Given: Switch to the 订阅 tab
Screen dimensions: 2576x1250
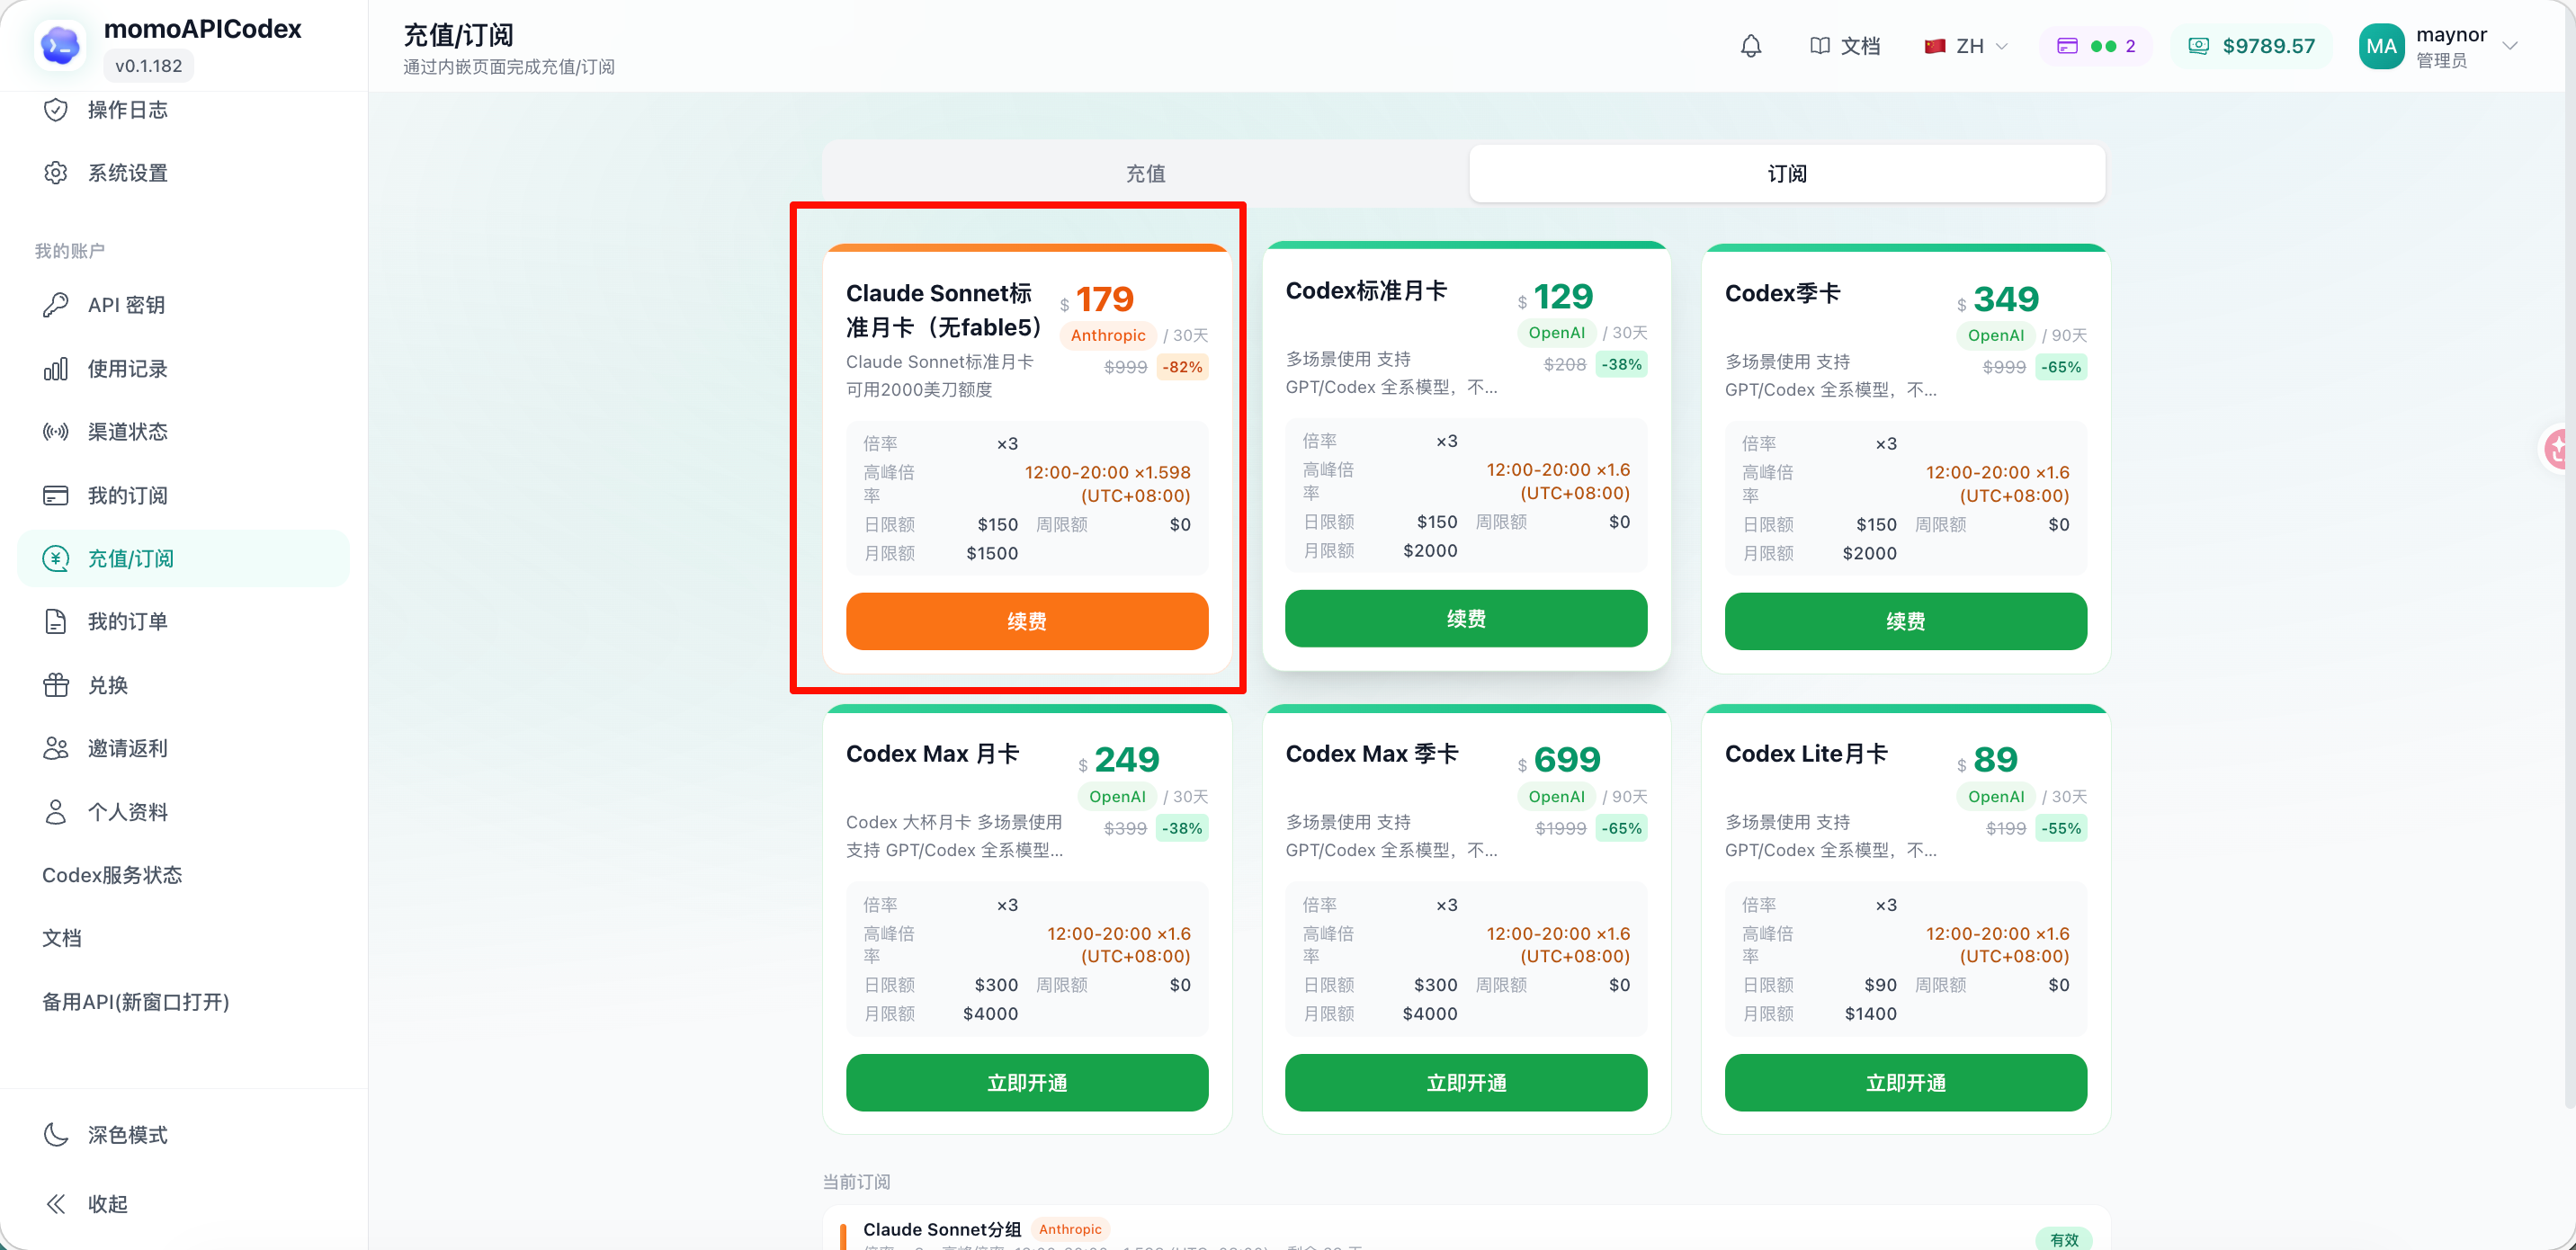Looking at the screenshot, I should tap(1787, 174).
